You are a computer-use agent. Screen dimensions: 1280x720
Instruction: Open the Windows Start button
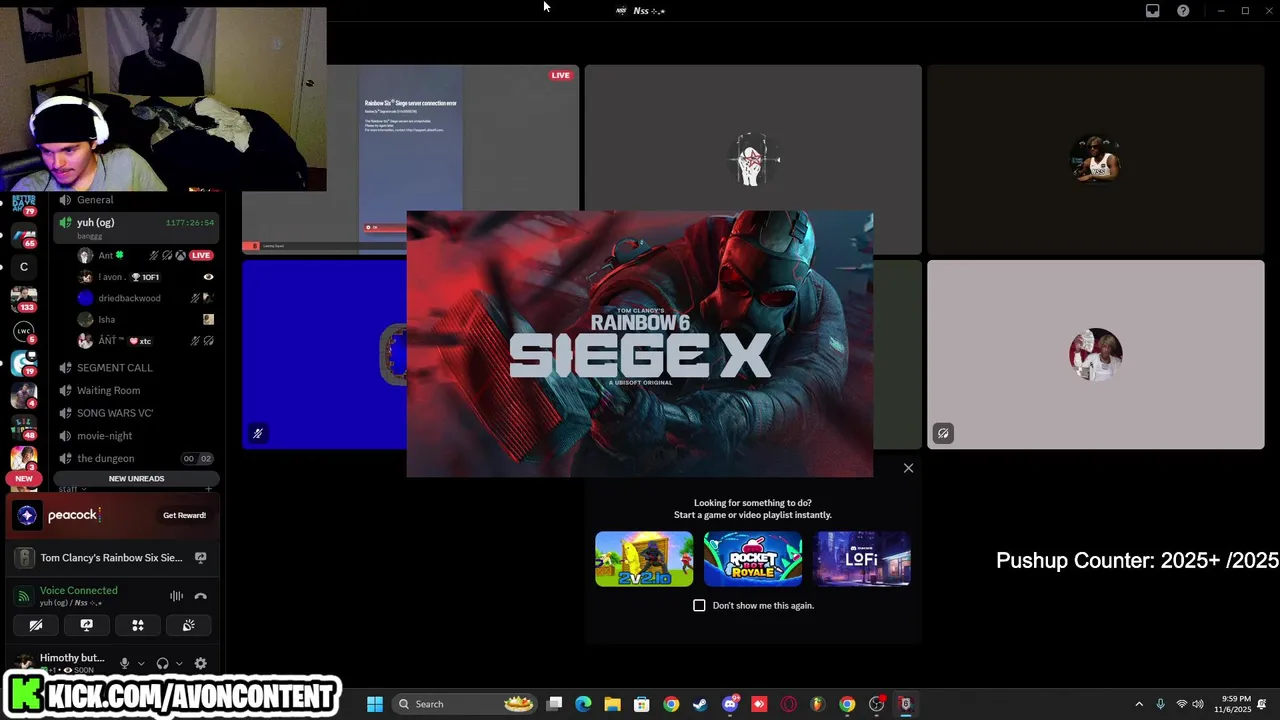[x=375, y=704]
